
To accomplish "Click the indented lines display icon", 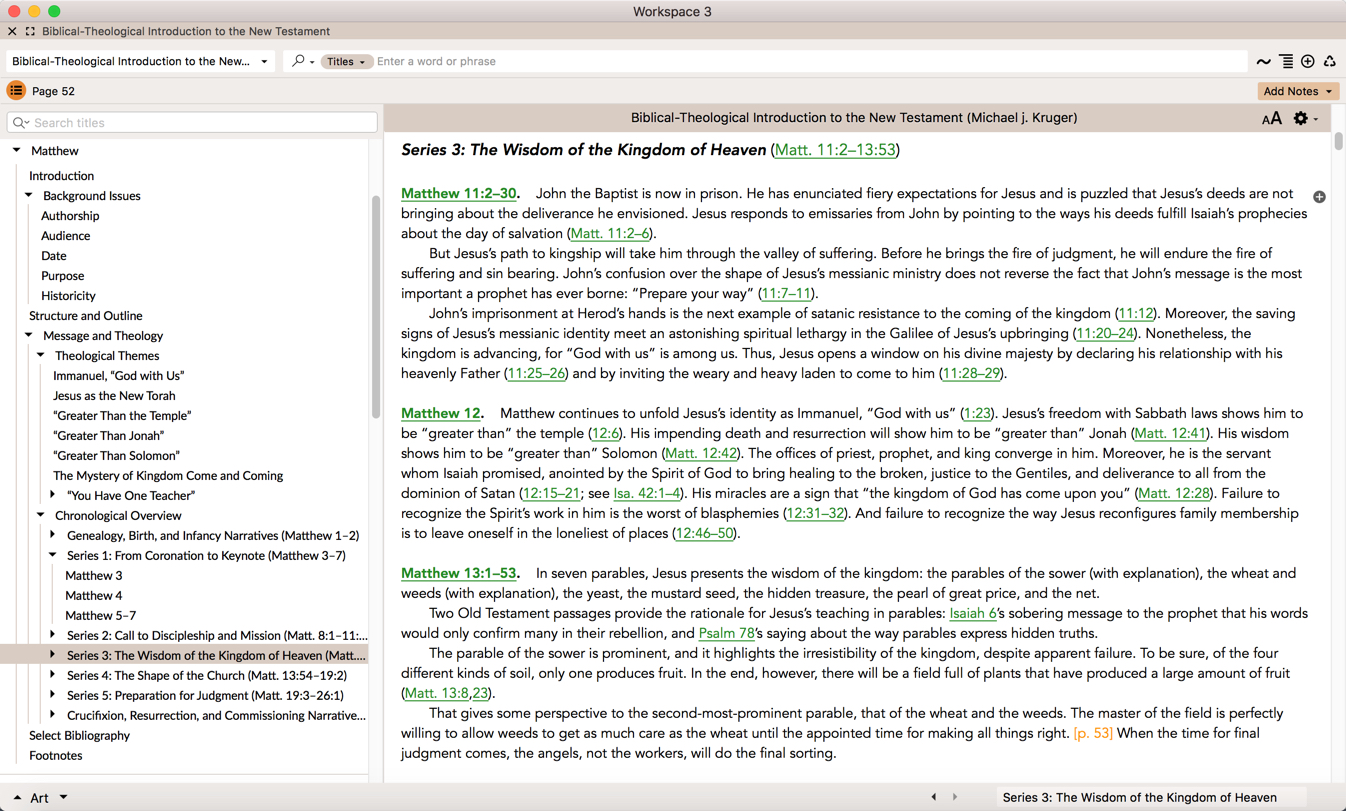I will pos(1286,62).
